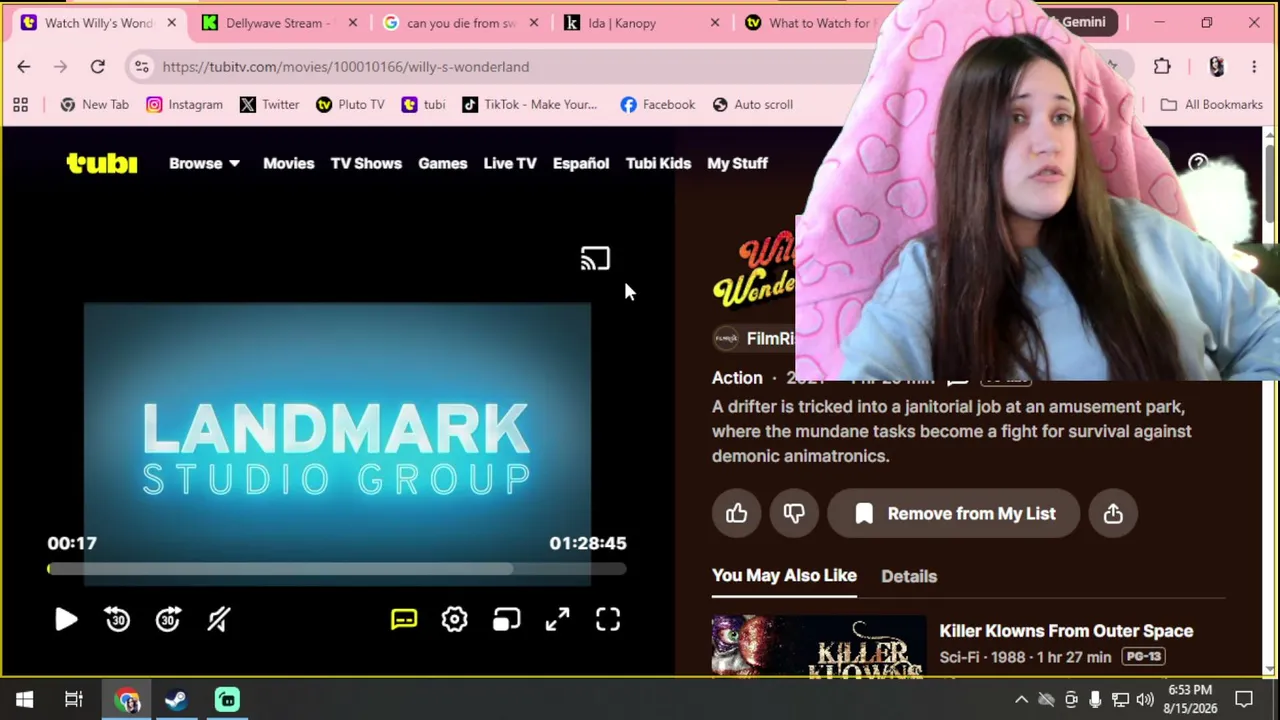Open the Auto scroll bookmark
1280x720 pixels.
752,104
